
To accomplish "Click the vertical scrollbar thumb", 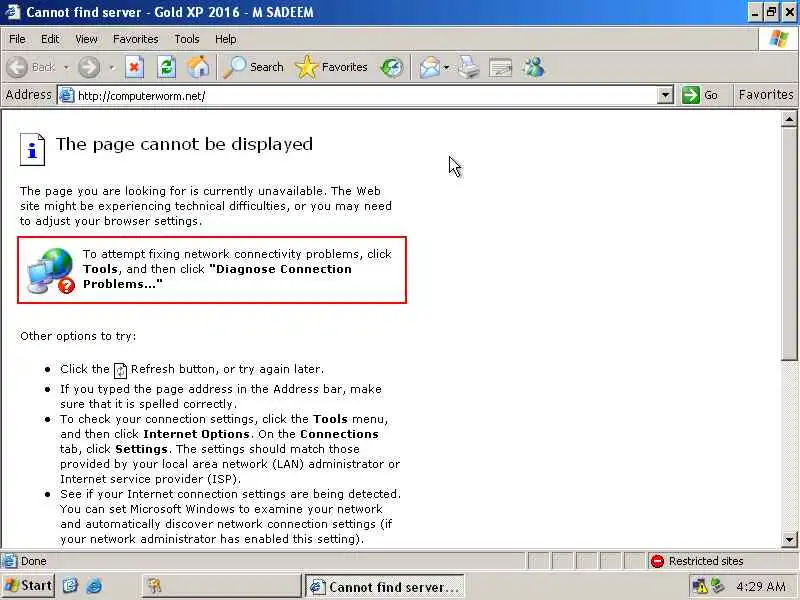I will pos(789,244).
